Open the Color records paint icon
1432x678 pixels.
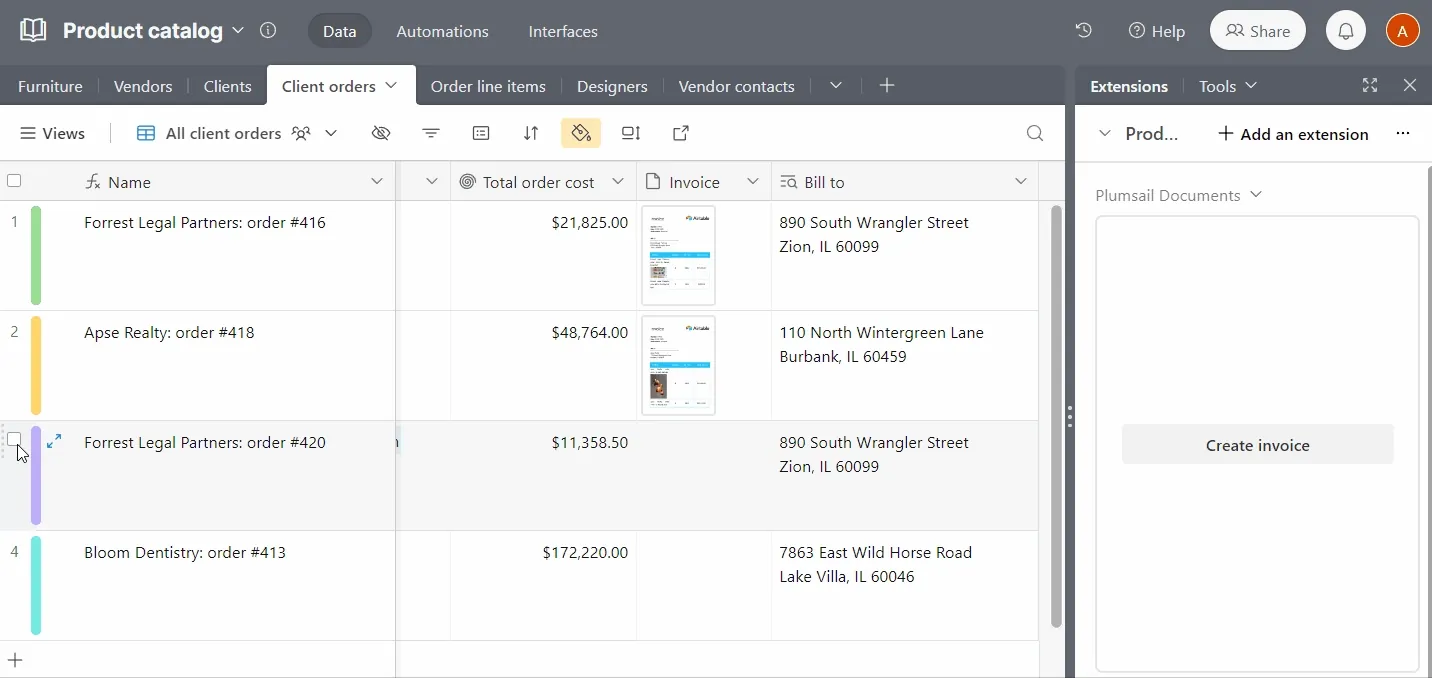[x=581, y=133]
